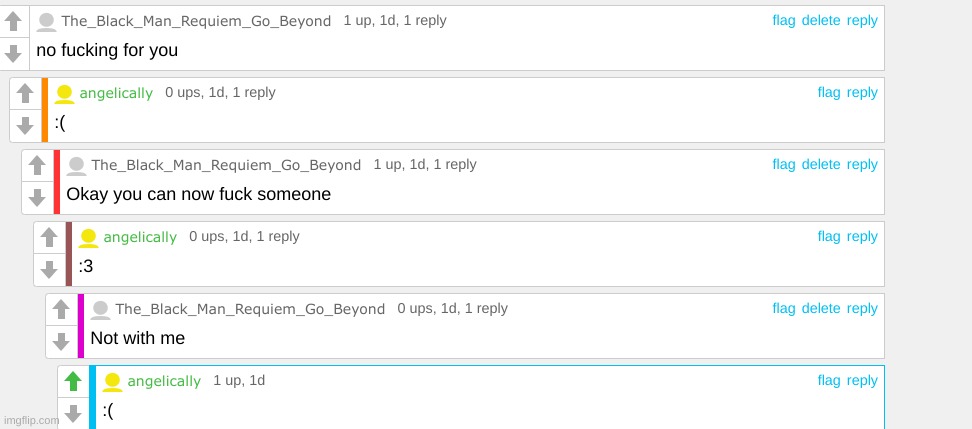Screen dimensions: 972x429
Task: Downvote the ":3" comment
Action: pyautogui.click(x=49, y=268)
